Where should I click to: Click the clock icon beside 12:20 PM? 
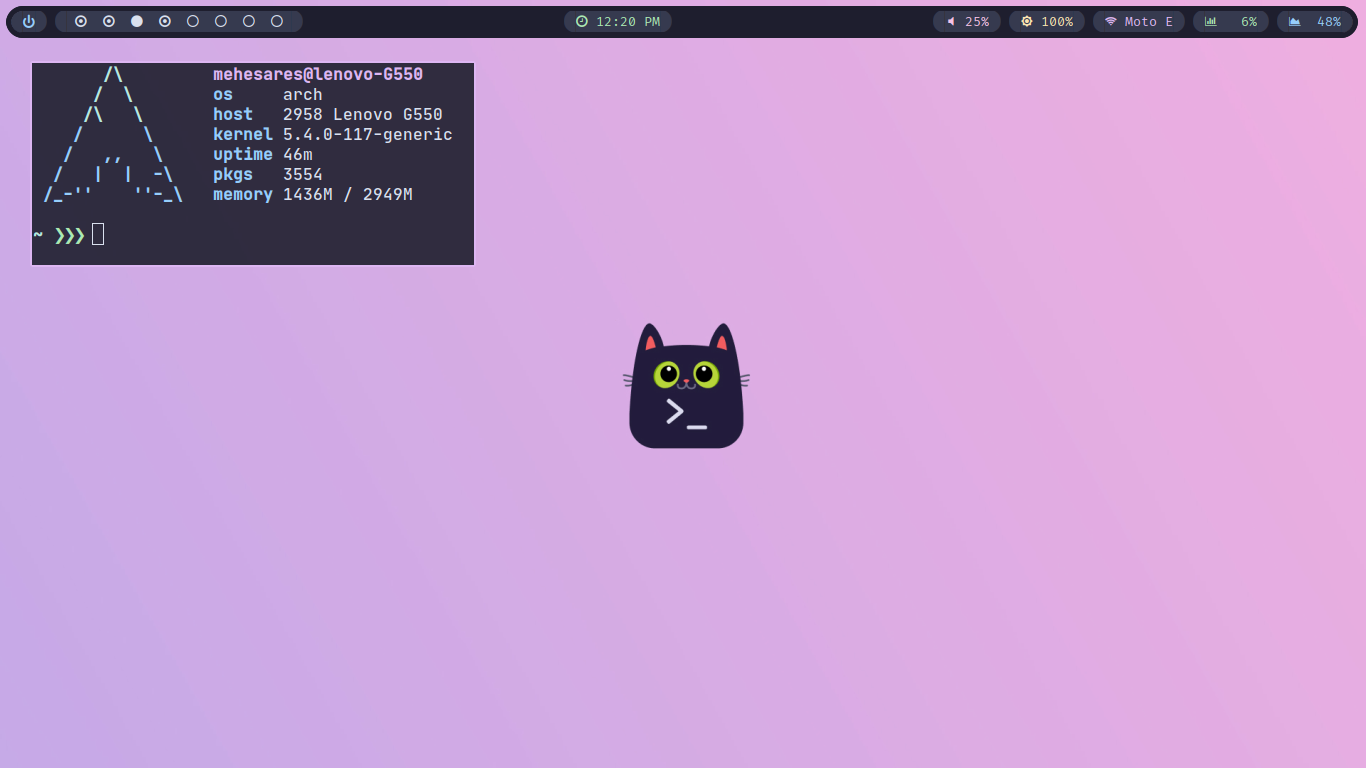point(582,21)
